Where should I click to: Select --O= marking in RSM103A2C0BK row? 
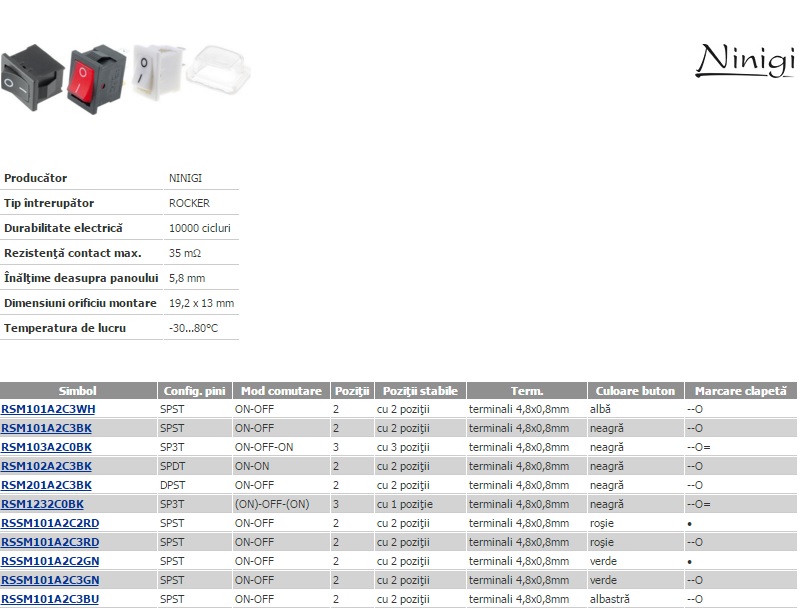699,447
